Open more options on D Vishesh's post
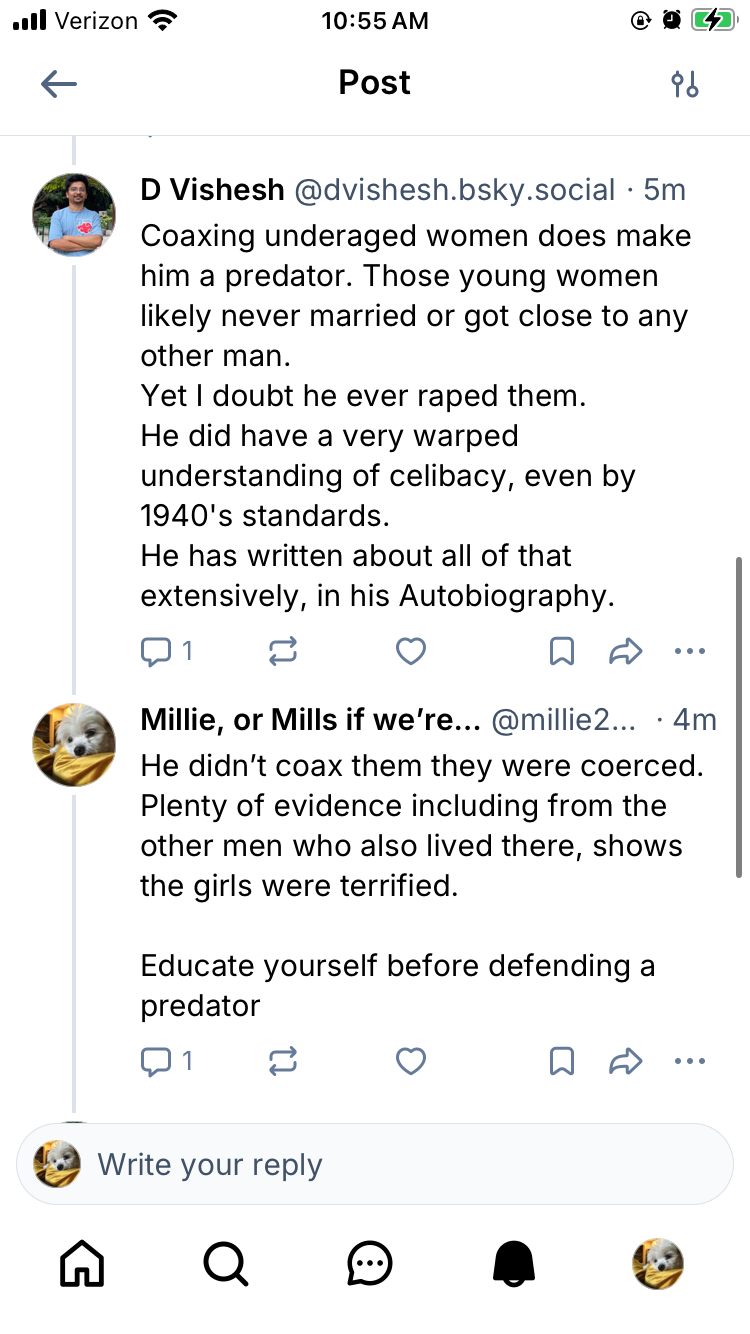 pyautogui.click(x=690, y=652)
